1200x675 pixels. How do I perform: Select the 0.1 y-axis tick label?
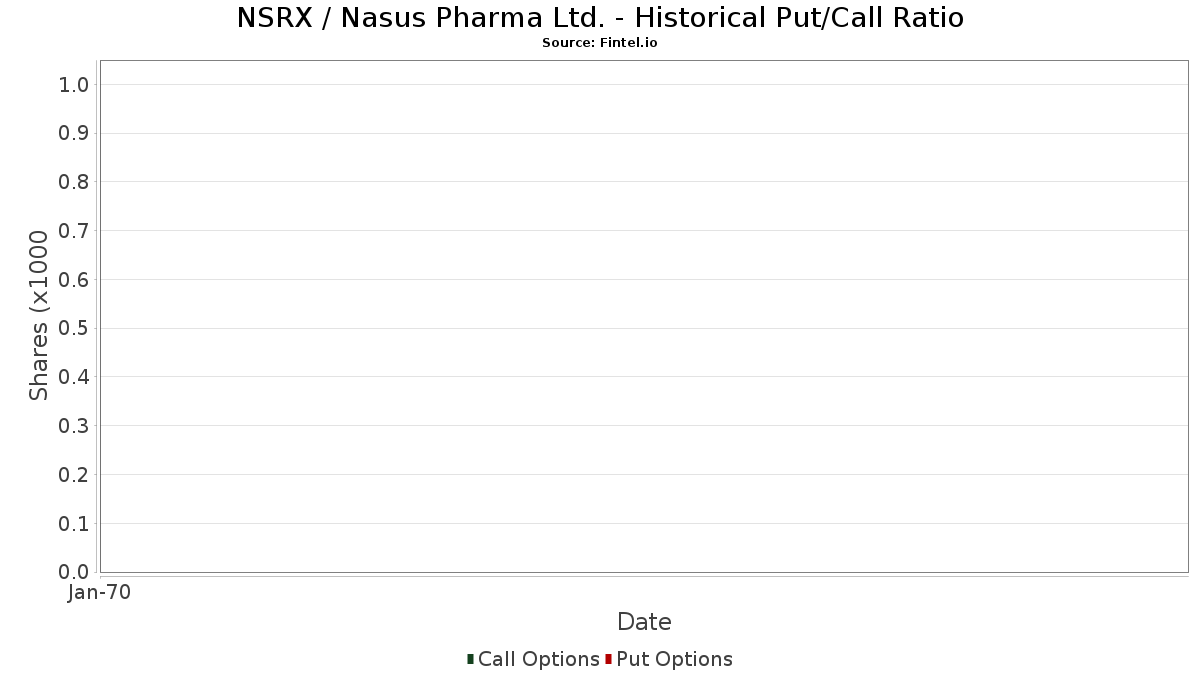(74, 524)
